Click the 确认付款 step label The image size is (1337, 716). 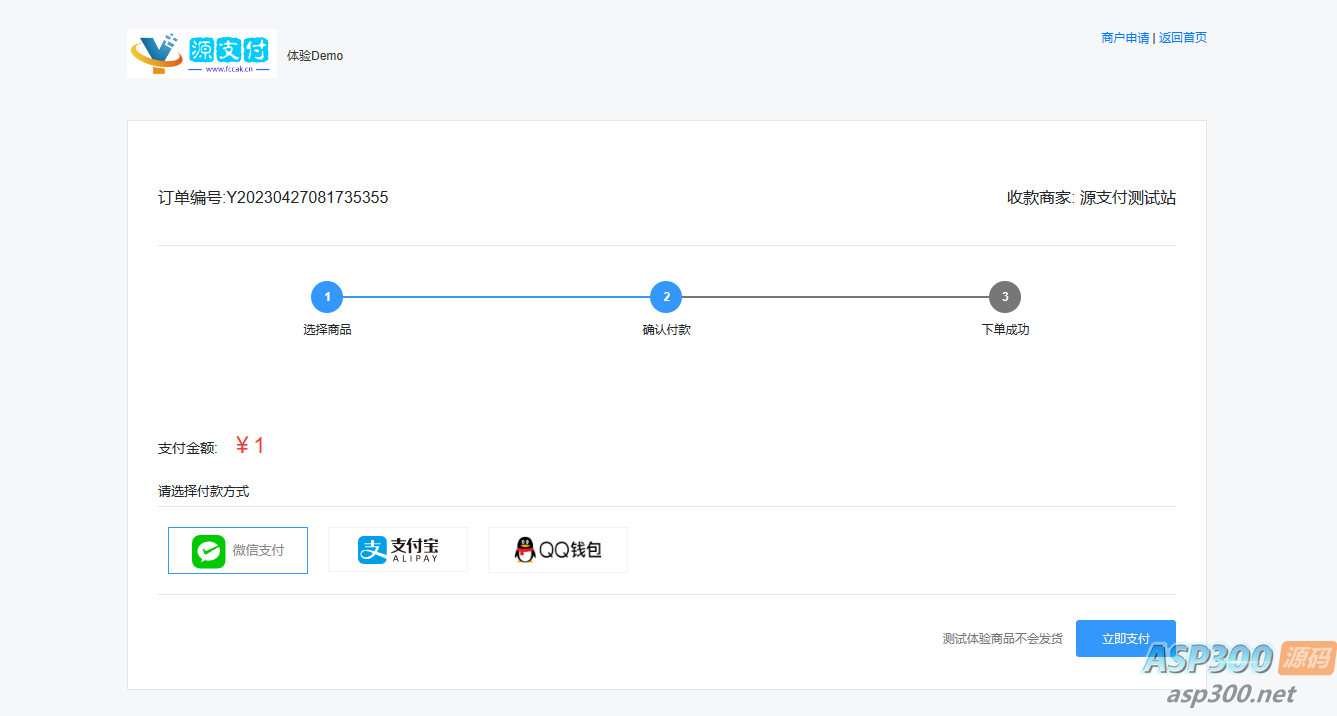point(666,330)
